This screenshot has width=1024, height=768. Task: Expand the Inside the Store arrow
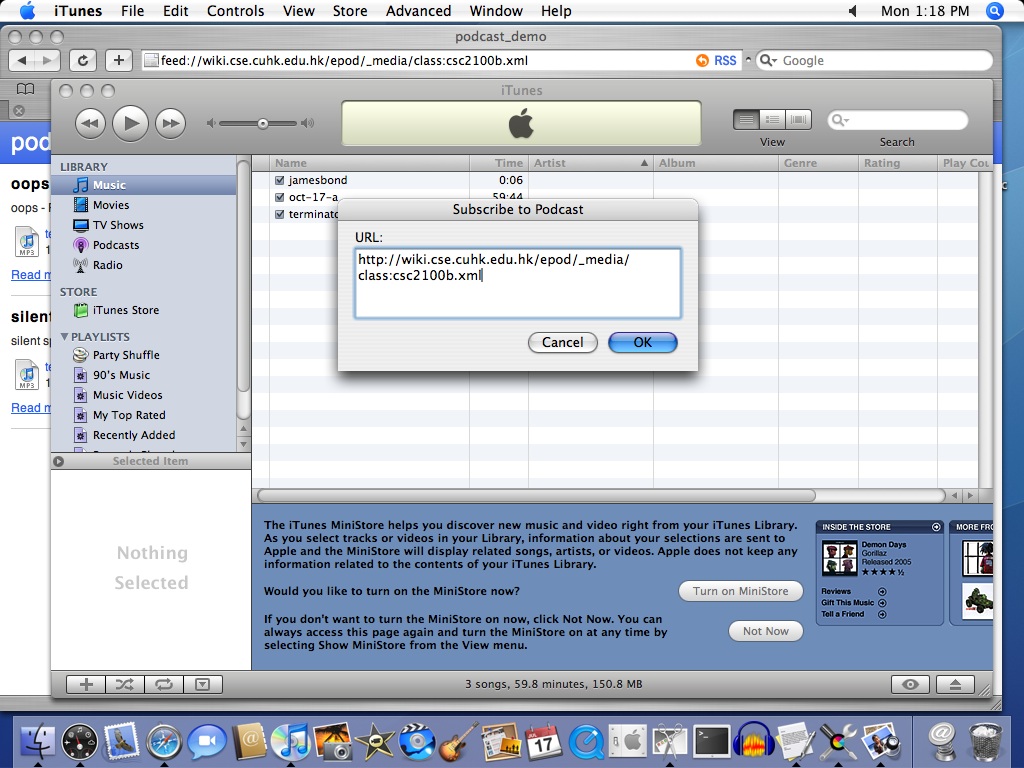[x=936, y=527]
